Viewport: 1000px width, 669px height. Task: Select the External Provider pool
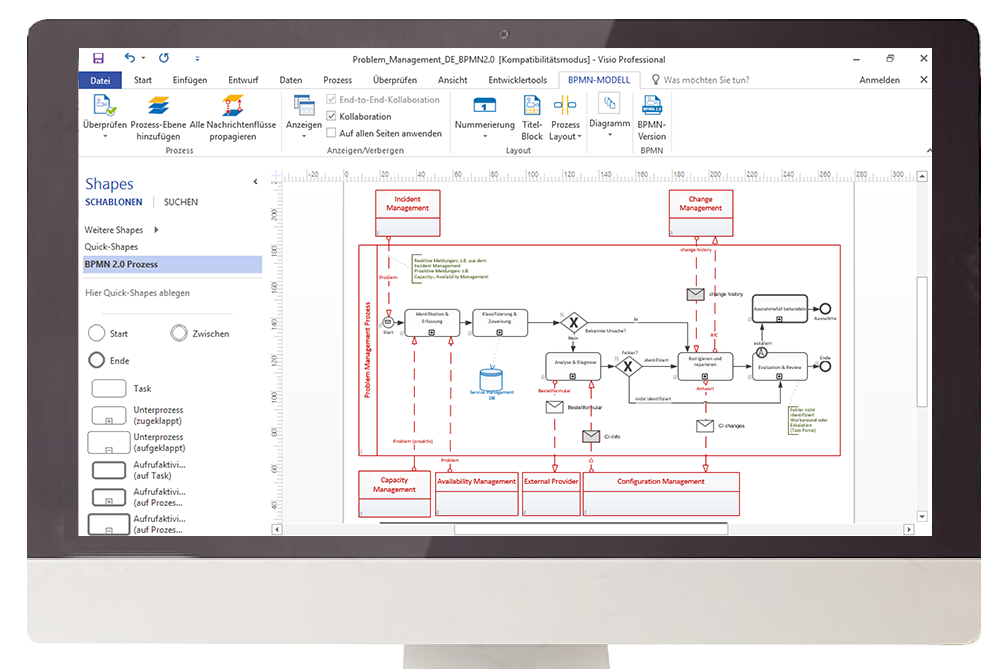551,494
